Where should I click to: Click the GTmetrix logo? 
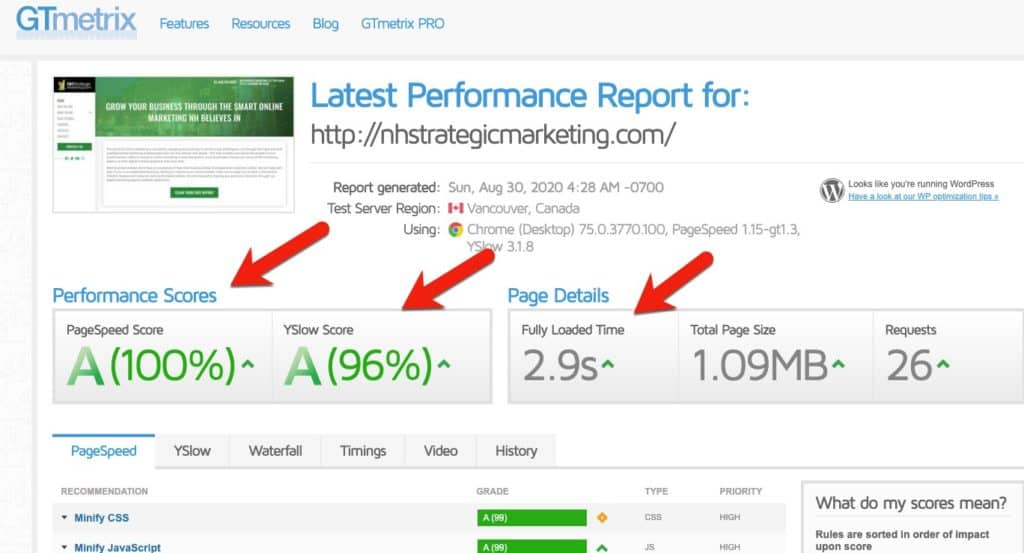point(76,21)
